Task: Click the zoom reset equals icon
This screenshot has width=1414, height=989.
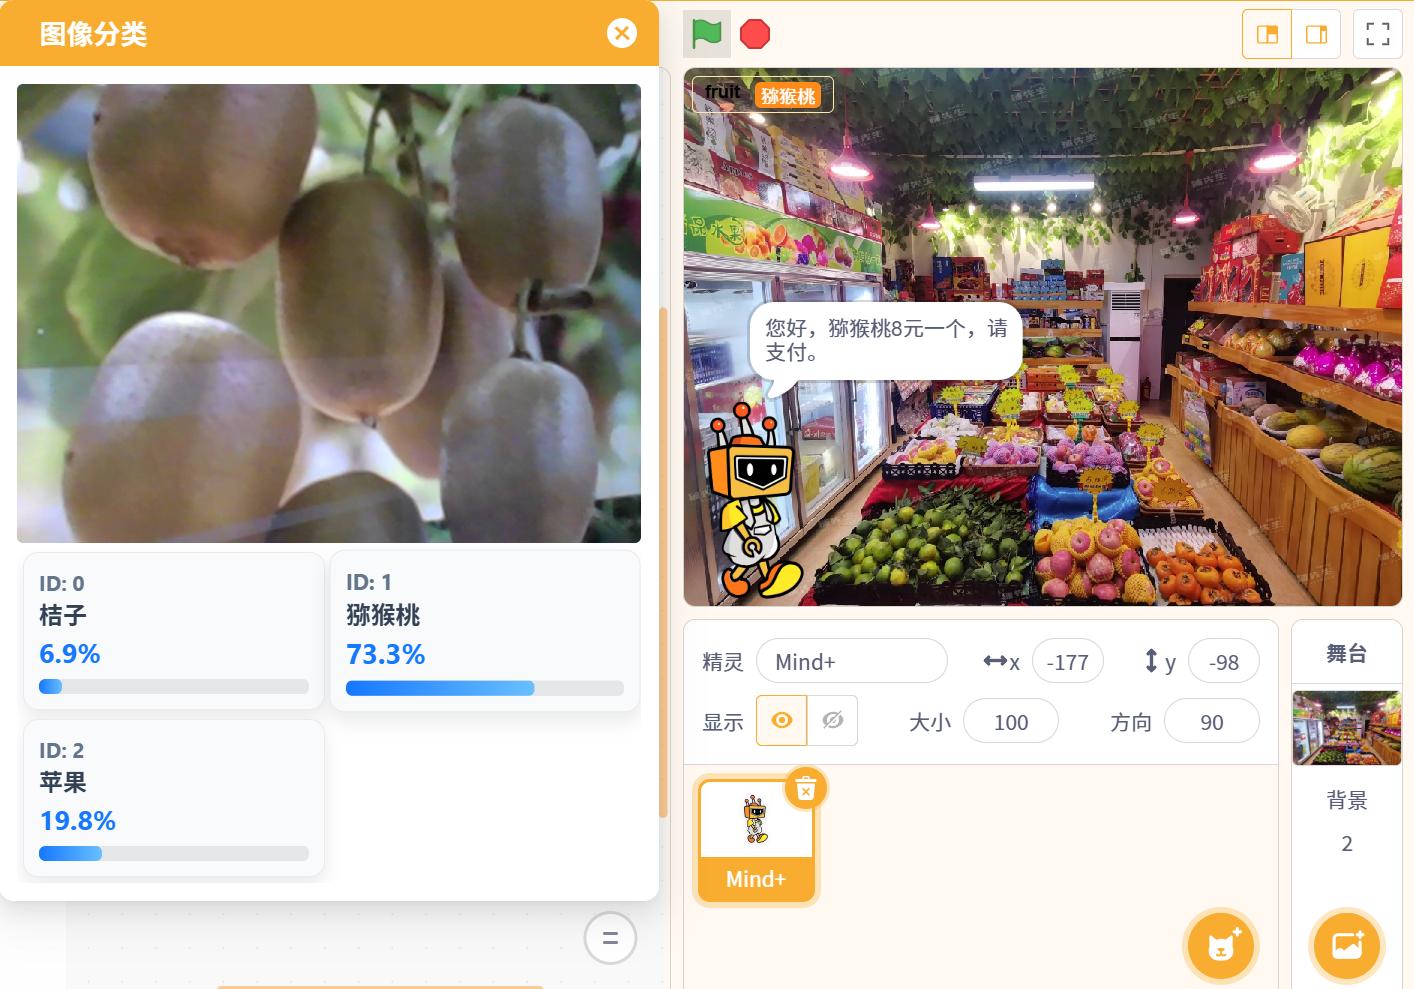Action: (610, 938)
